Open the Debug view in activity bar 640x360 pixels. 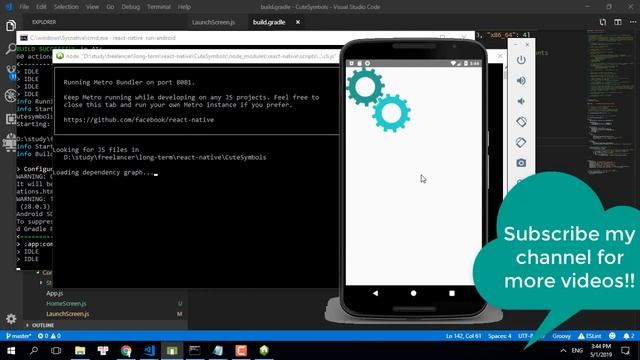[x=11, y=96]
